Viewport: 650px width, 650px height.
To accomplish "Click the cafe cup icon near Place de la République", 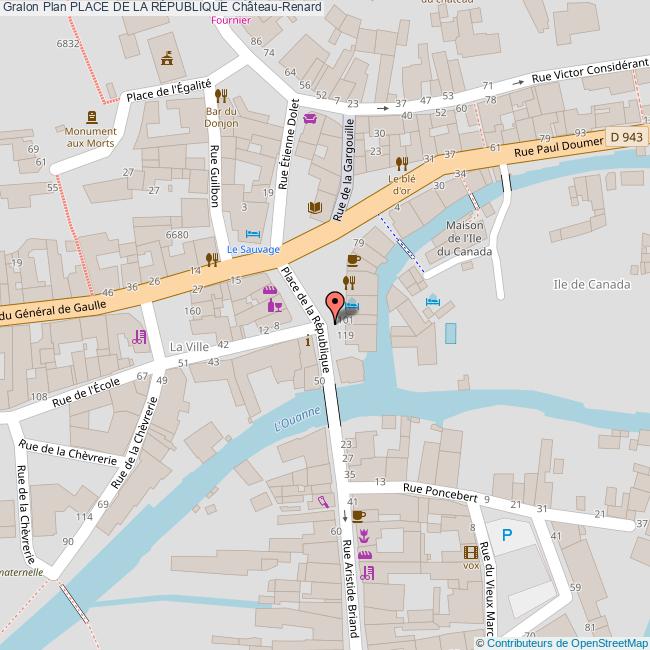I will pyautogui.click(x=354, y=260).
